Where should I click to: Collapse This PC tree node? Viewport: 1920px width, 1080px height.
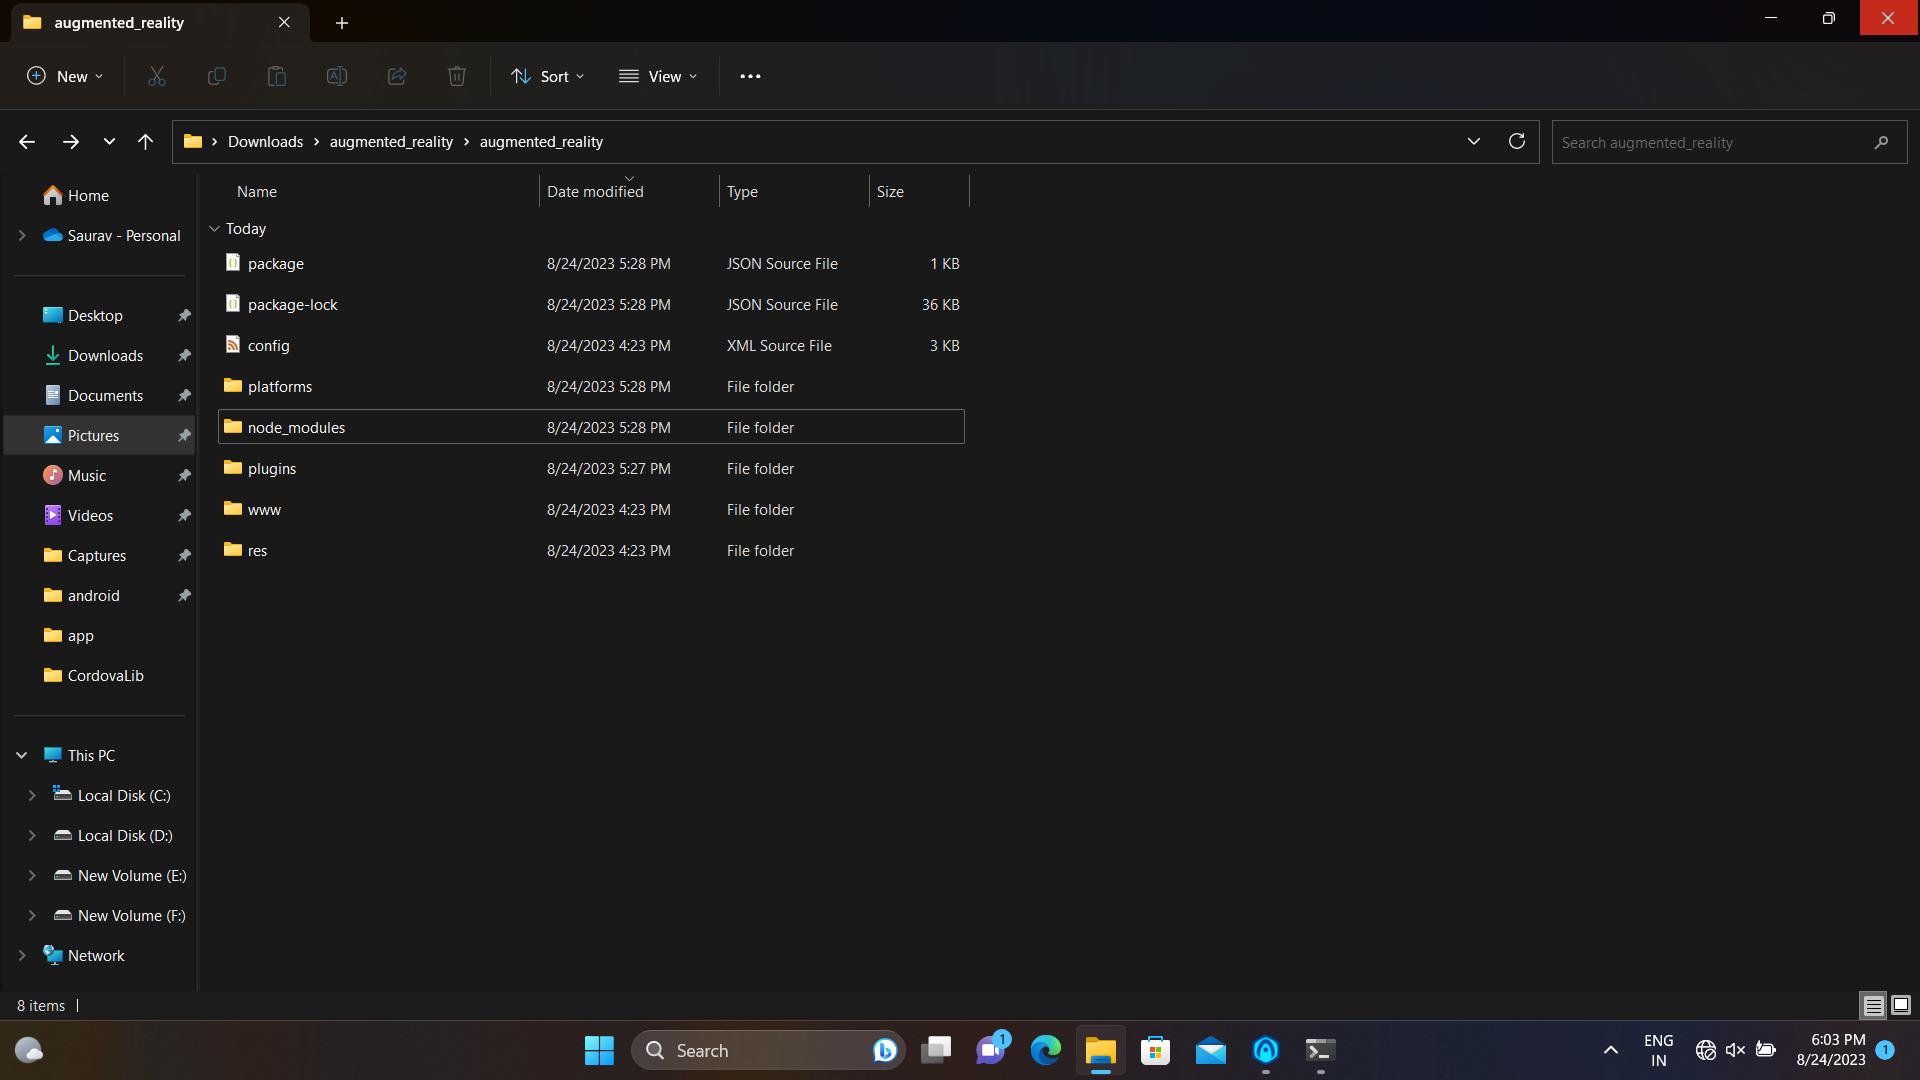22,755
